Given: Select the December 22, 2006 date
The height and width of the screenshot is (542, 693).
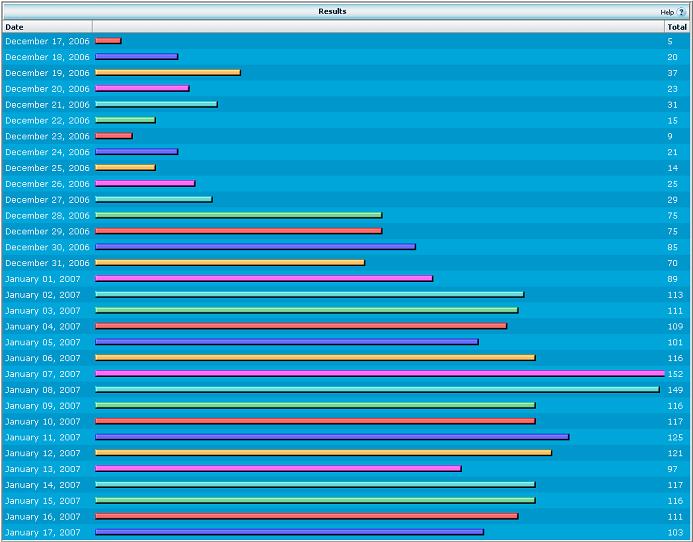Looking at the screenshot, I should pos(47,121).
